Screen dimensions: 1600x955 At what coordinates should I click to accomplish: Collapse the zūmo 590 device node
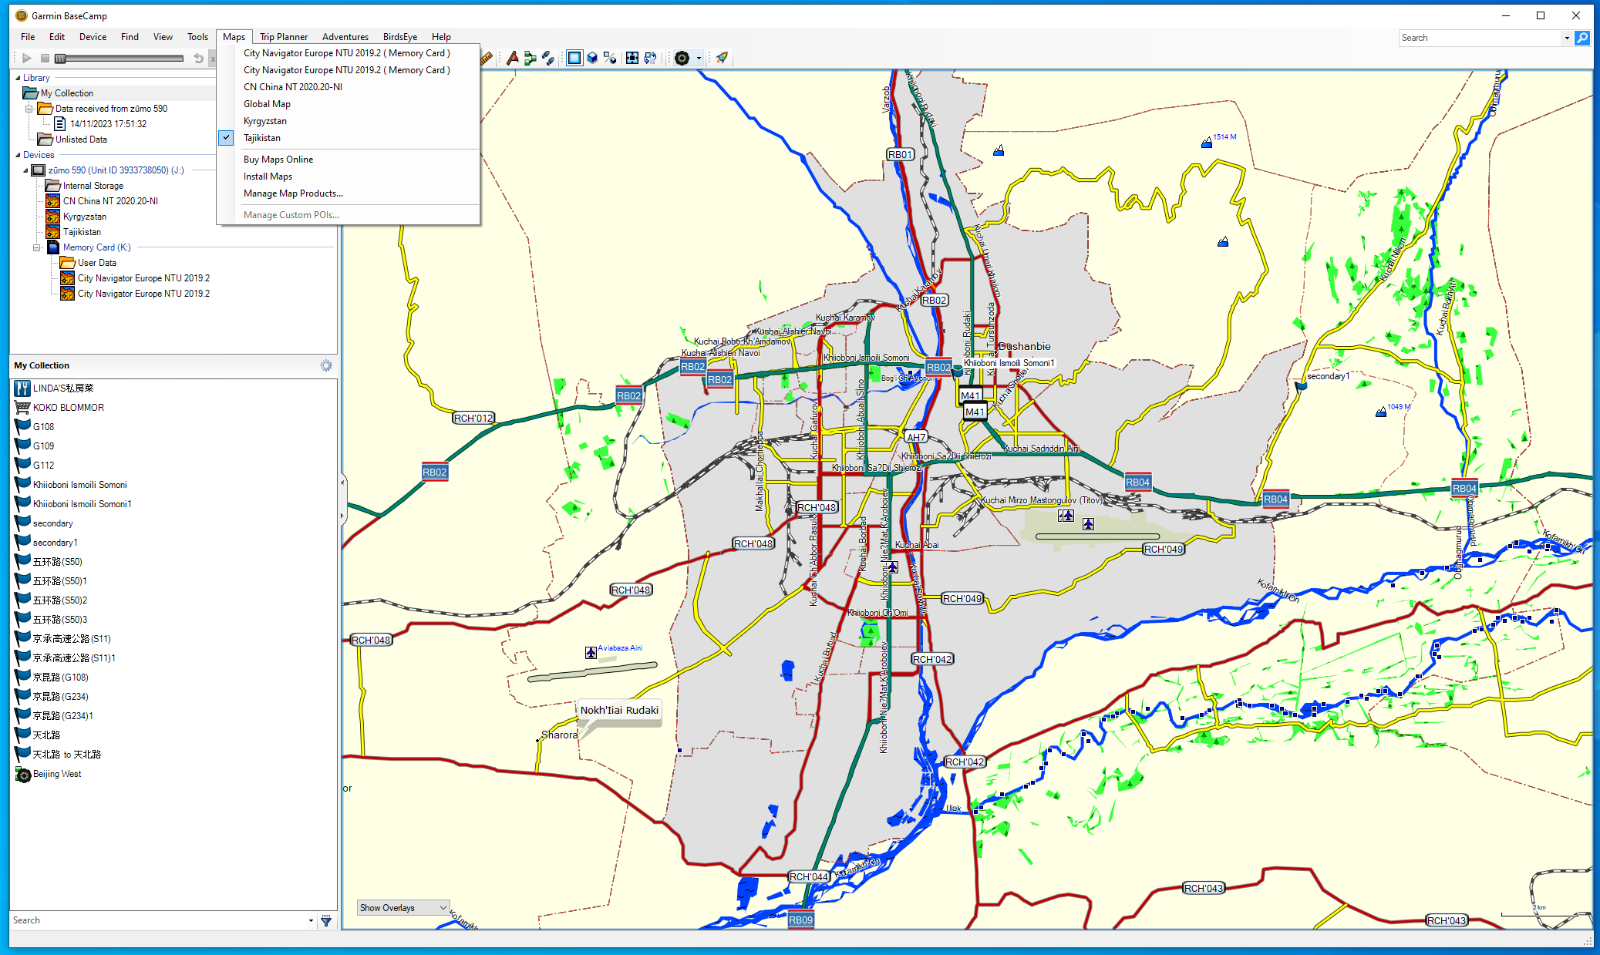26,171
